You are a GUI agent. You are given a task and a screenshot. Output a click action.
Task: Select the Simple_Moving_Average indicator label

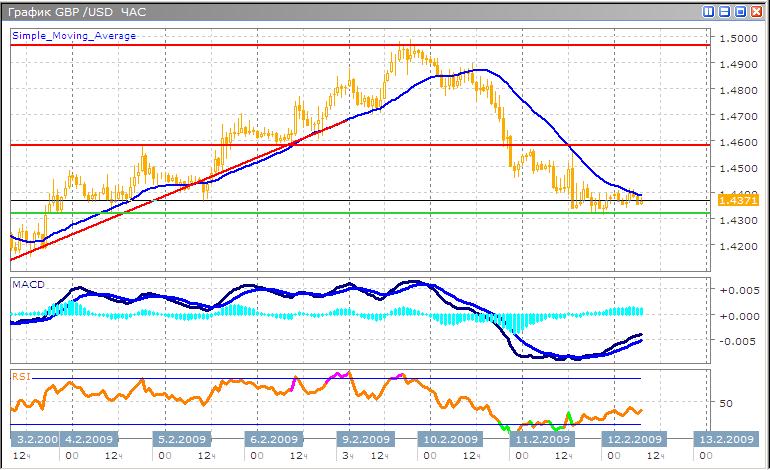[x=74, y=36]
